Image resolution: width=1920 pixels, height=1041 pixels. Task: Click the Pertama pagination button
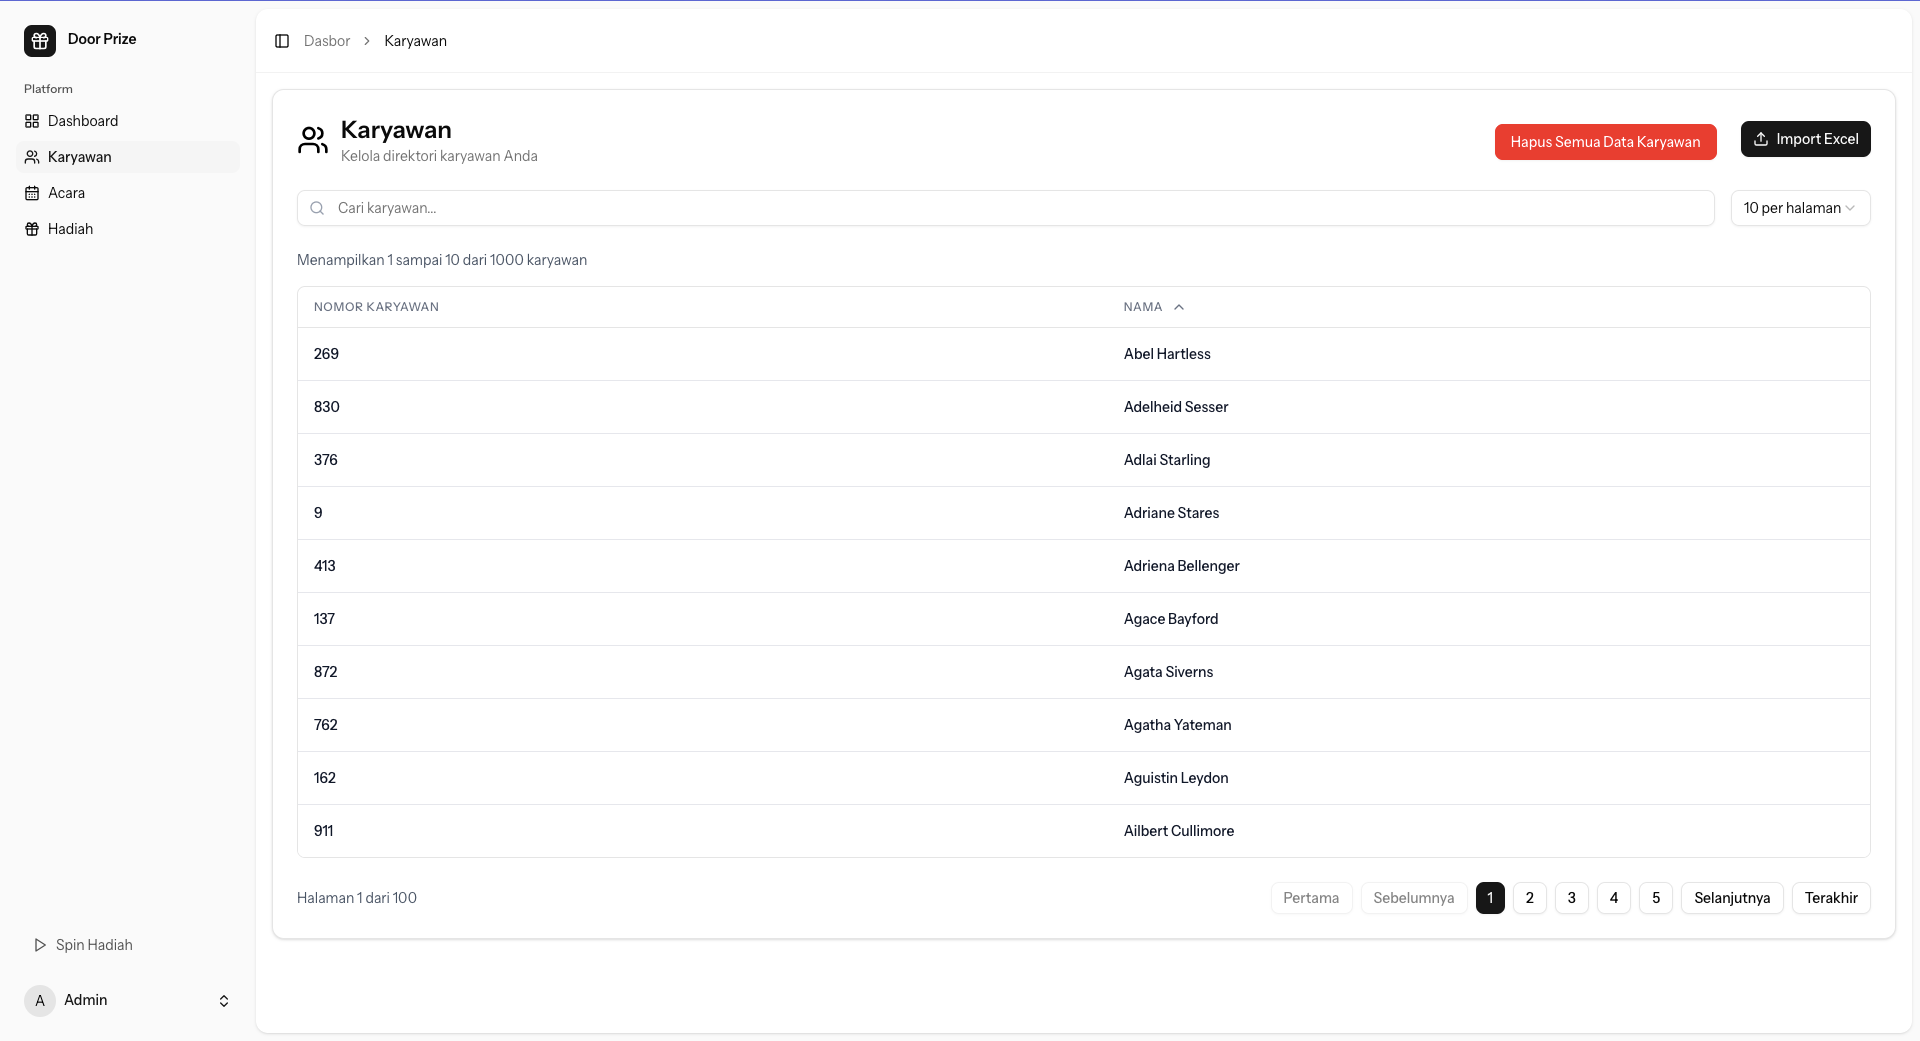point(1311,898)
